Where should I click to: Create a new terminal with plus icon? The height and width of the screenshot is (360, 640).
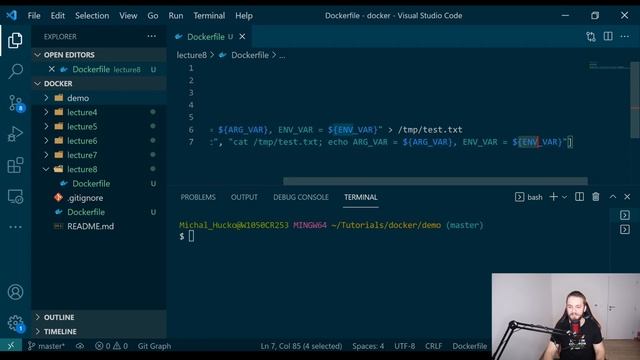(553, 197)
